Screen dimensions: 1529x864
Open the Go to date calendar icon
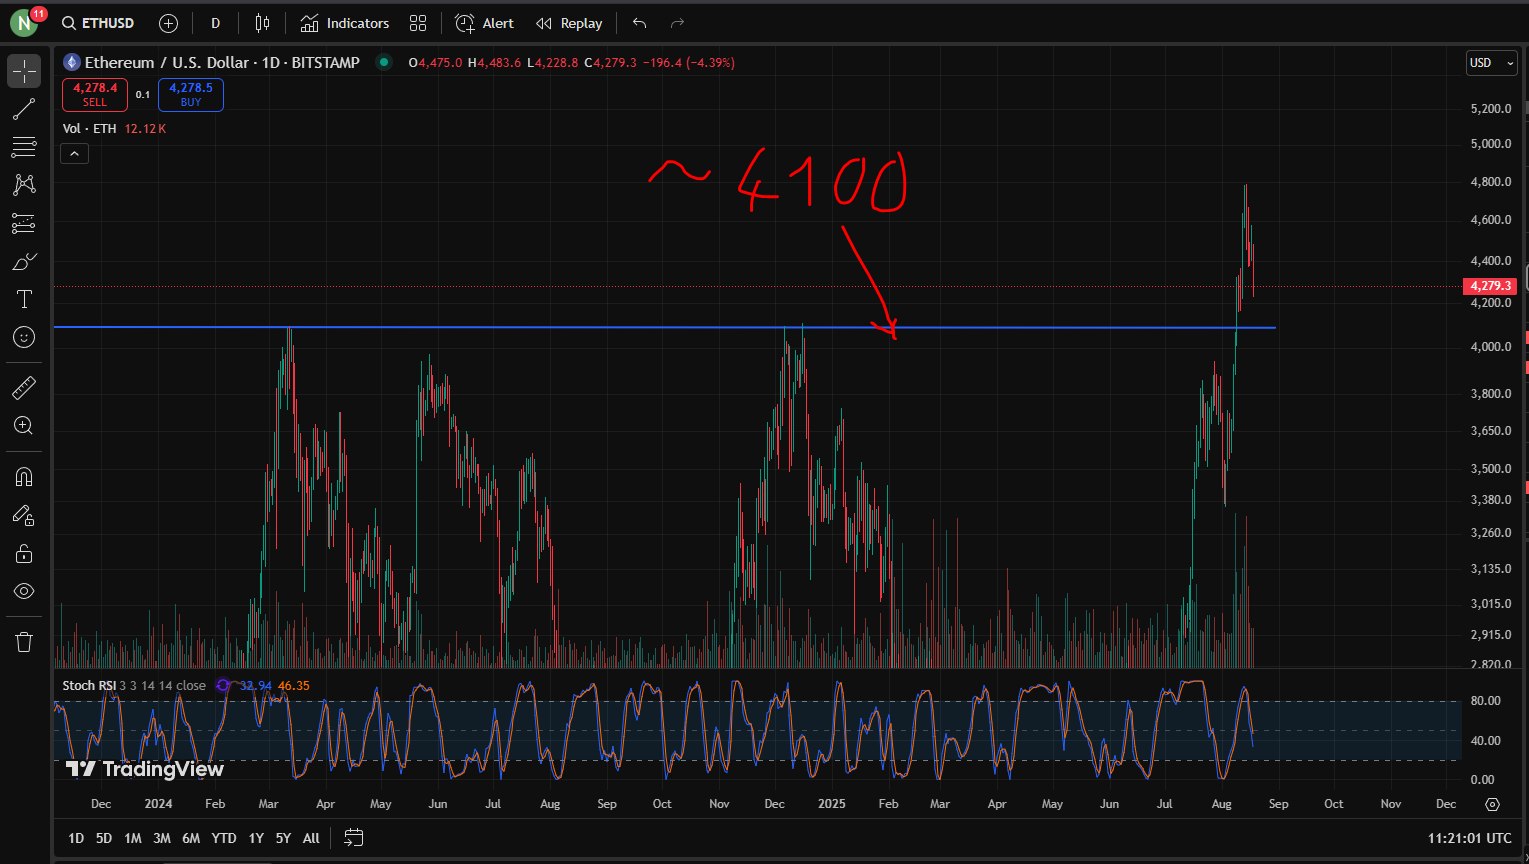click(353, 838)
